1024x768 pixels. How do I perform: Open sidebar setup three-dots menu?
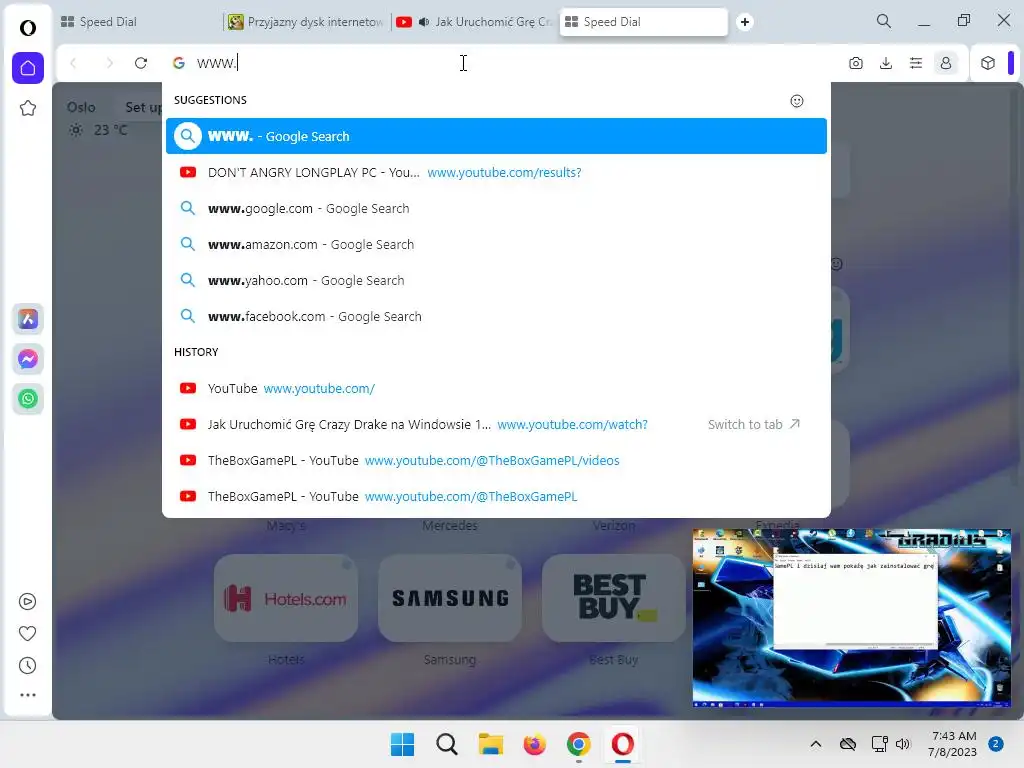tap(27, 695)
